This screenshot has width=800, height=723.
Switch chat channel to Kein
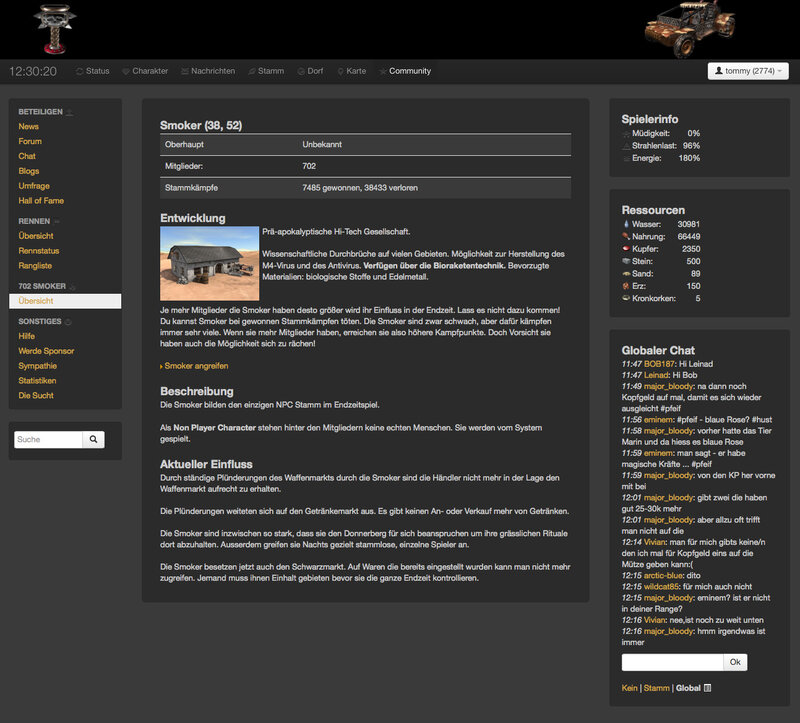(x=629, y=687)
